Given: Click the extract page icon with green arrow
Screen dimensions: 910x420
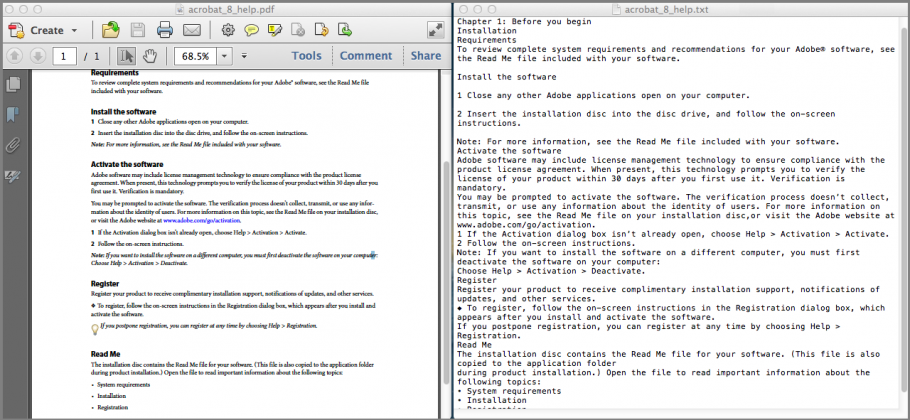Looking at the screenshot, I should click(345, 30).
